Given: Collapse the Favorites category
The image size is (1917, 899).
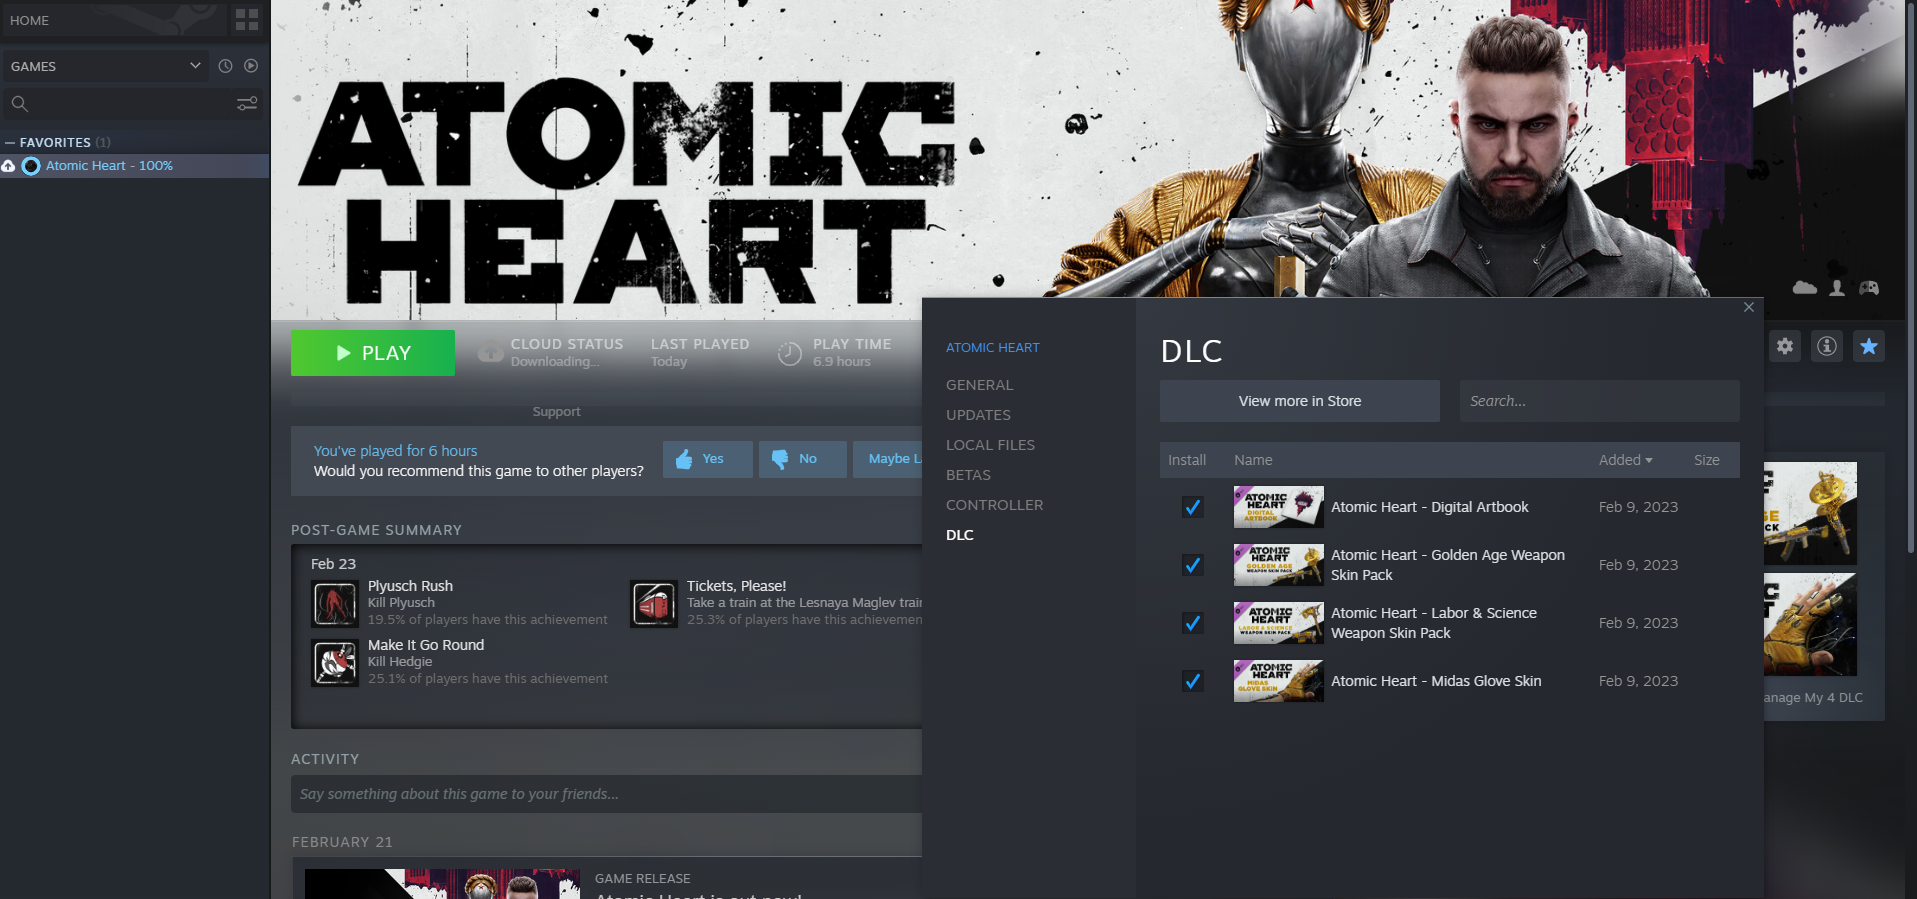Looking at the screenshot, I should pyautogui.click(x=11, y=143).
